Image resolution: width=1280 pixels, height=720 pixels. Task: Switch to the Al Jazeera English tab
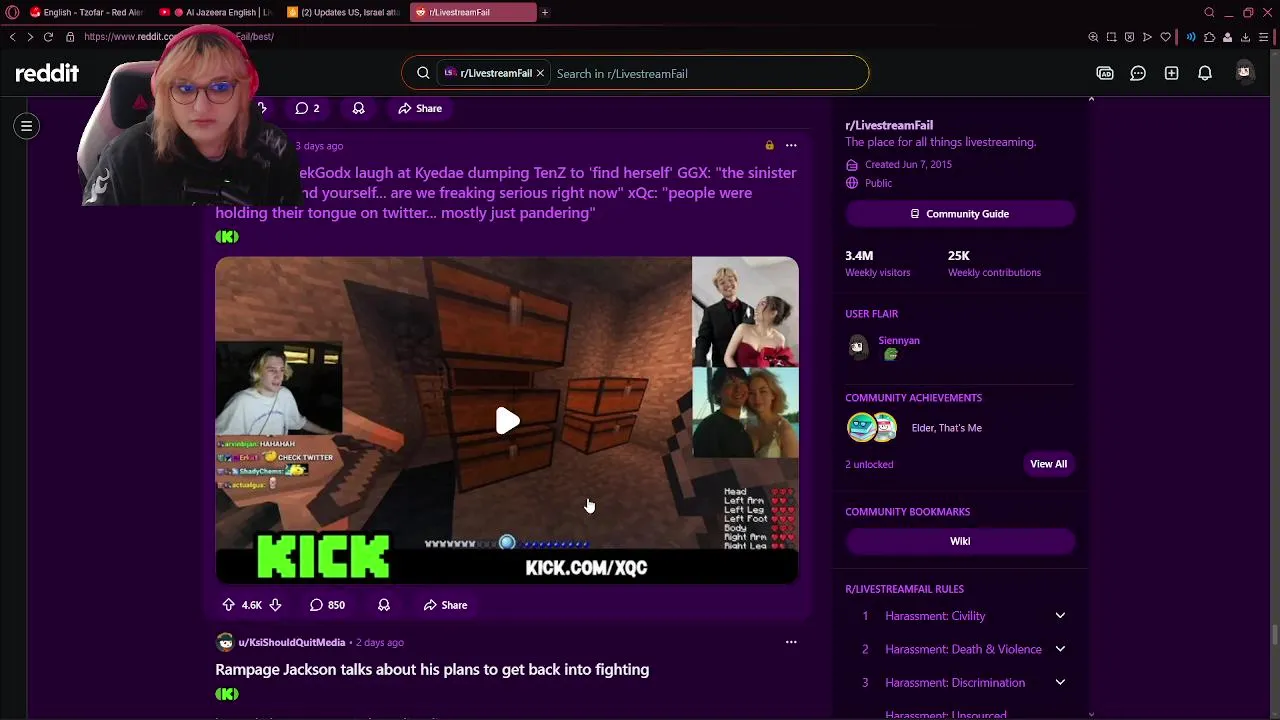215,12
